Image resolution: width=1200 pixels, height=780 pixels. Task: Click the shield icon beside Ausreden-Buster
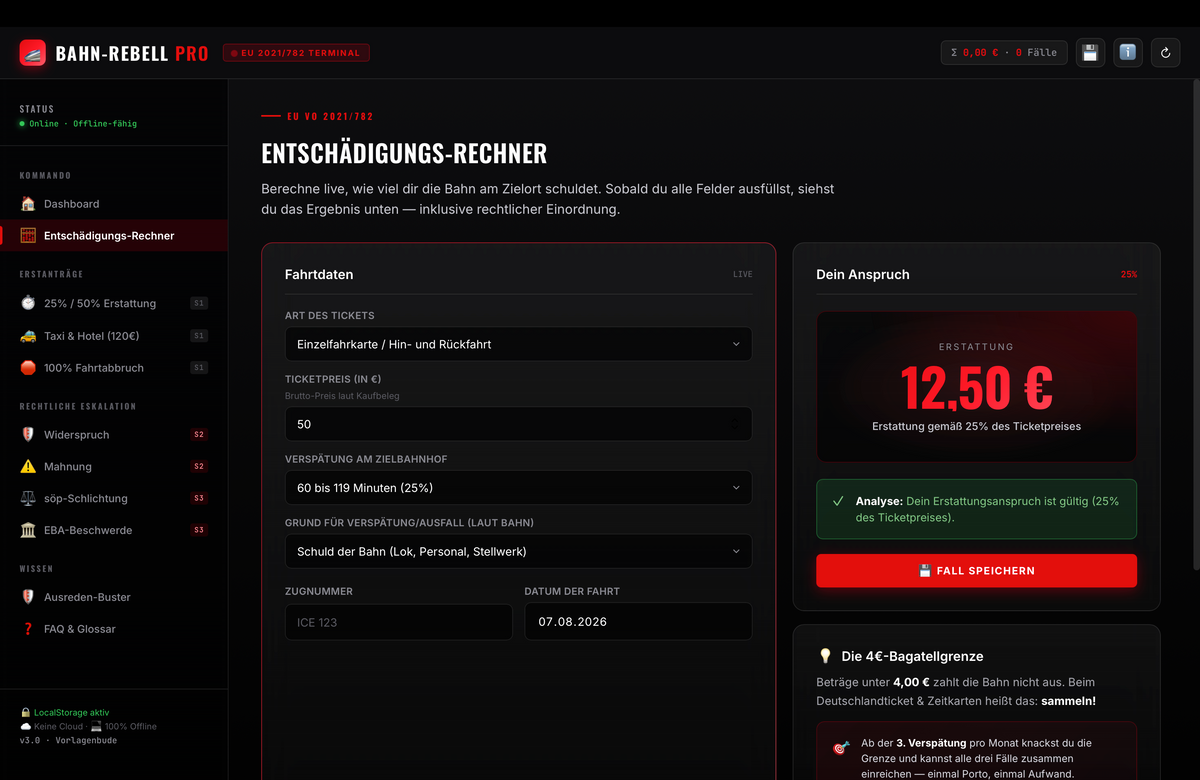click(28, 597)
